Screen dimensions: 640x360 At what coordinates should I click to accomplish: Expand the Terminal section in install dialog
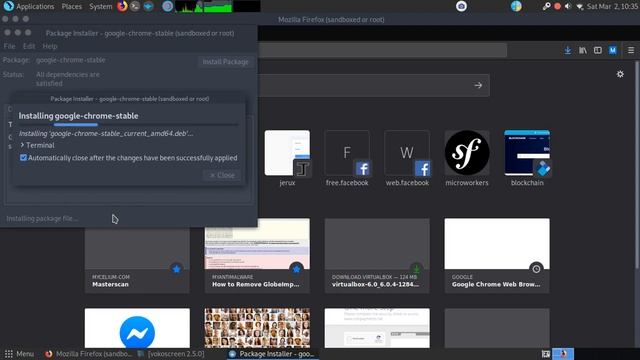coord(37,145)
